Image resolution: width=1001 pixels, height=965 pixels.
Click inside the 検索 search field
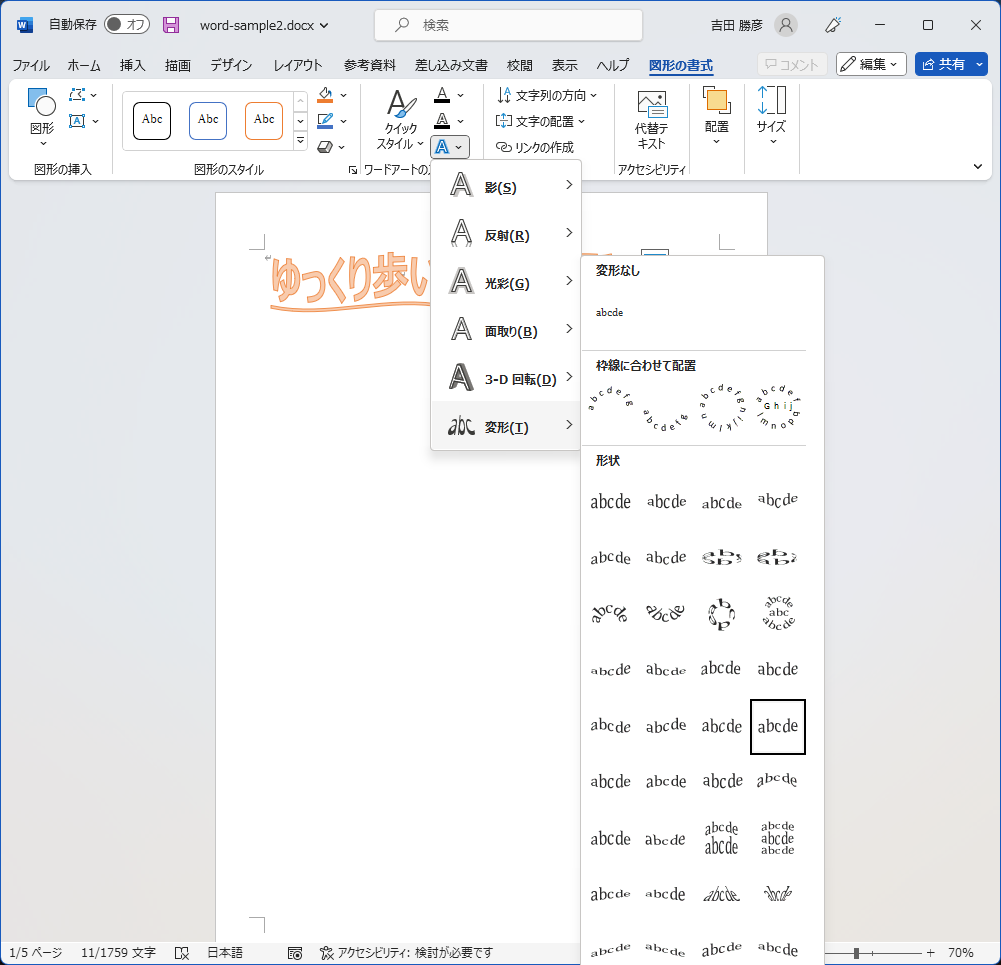507,24
